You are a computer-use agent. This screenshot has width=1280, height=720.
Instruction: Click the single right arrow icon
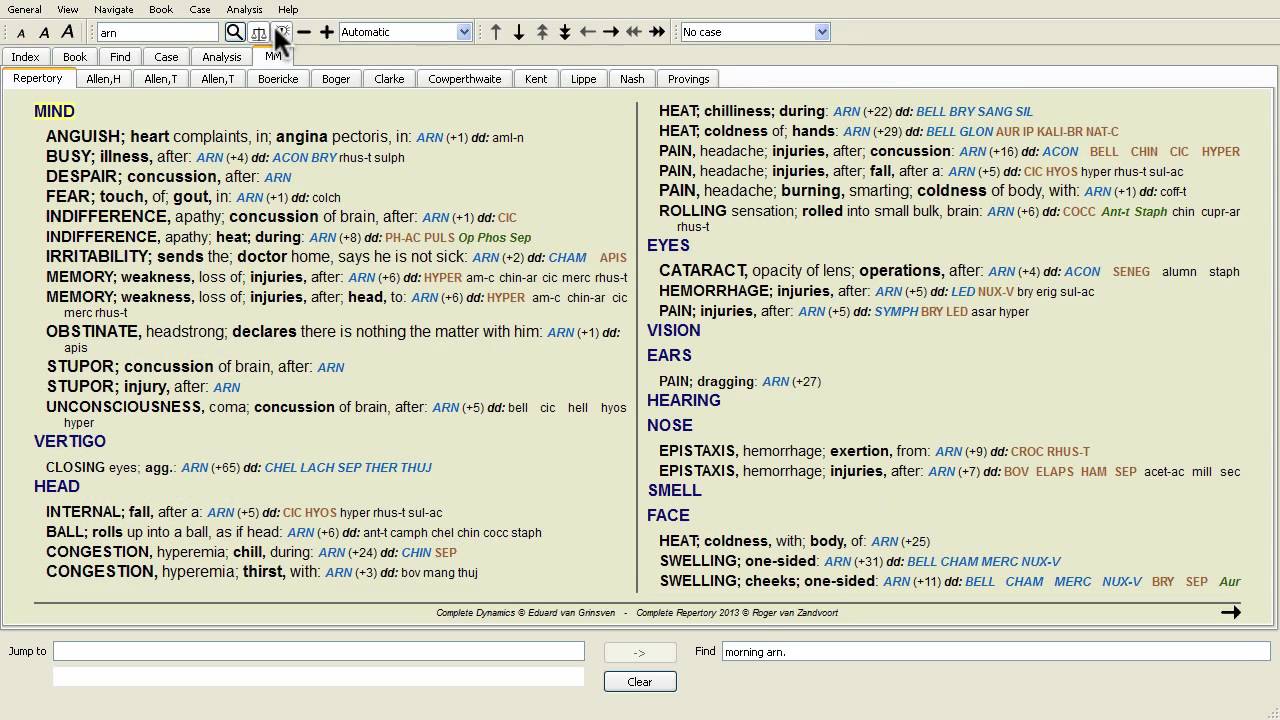(611, 32)
